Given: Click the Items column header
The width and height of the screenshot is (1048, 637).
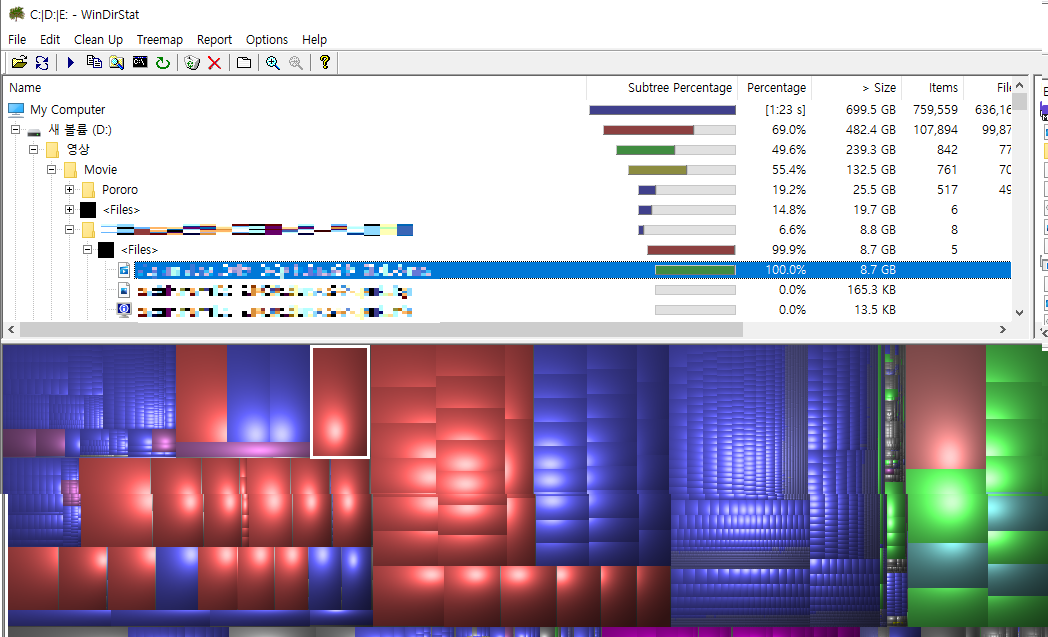Looking at the screenshot, I should point(933,88).
